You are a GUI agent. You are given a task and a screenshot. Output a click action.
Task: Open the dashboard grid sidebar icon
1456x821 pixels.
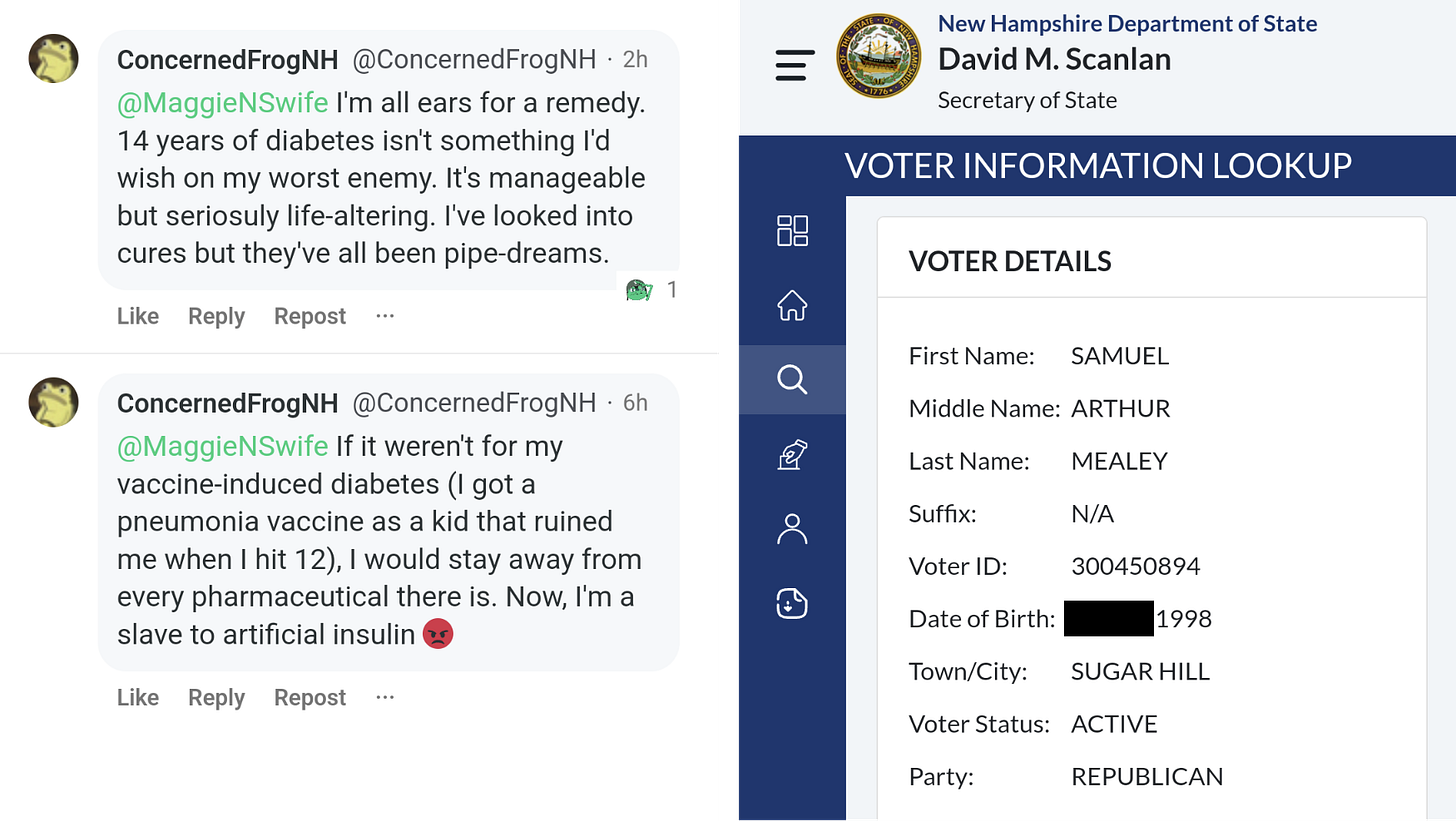792,230
